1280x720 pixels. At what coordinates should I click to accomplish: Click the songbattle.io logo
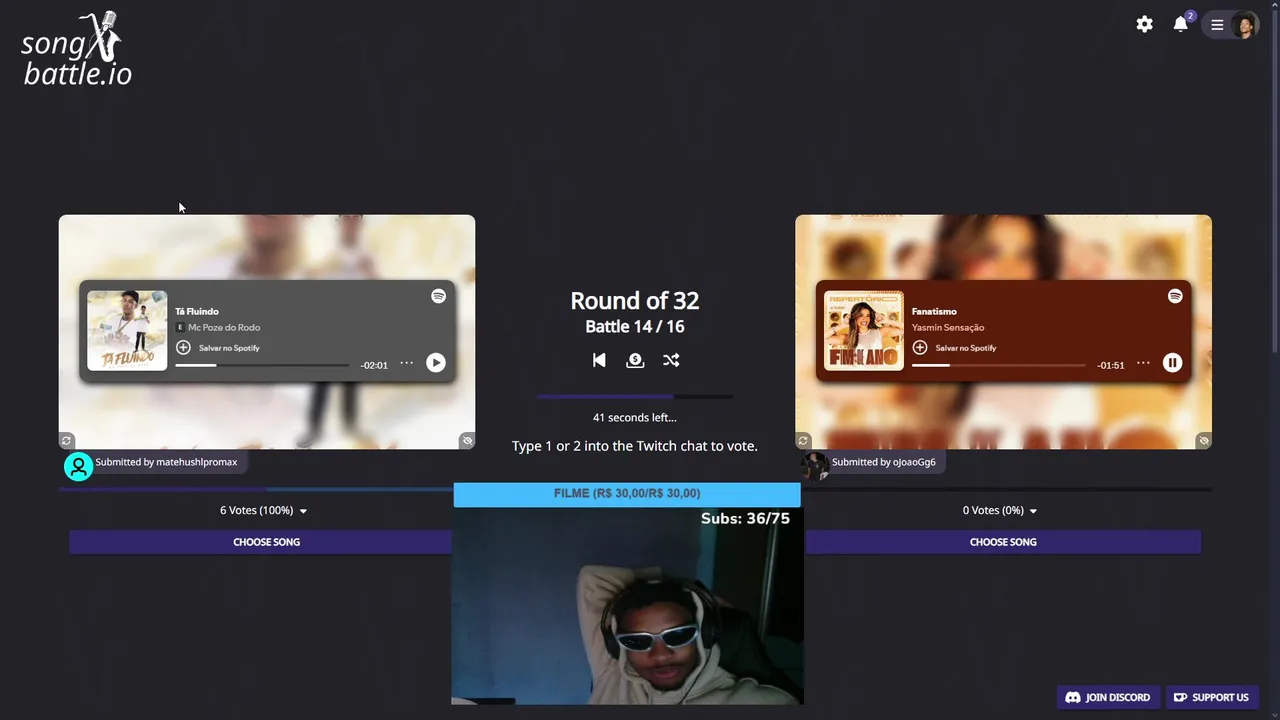point(76,48)
